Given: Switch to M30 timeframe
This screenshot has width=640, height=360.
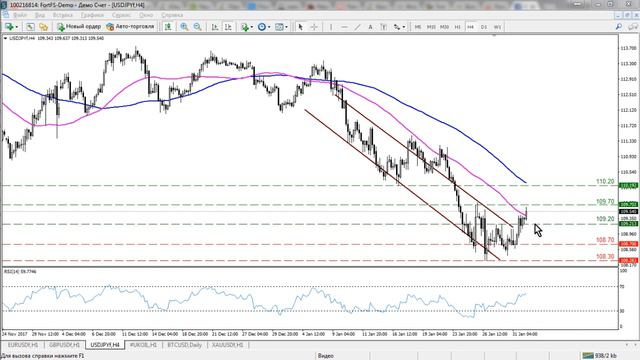Looking at the screenshot, I should pos(444,27).
